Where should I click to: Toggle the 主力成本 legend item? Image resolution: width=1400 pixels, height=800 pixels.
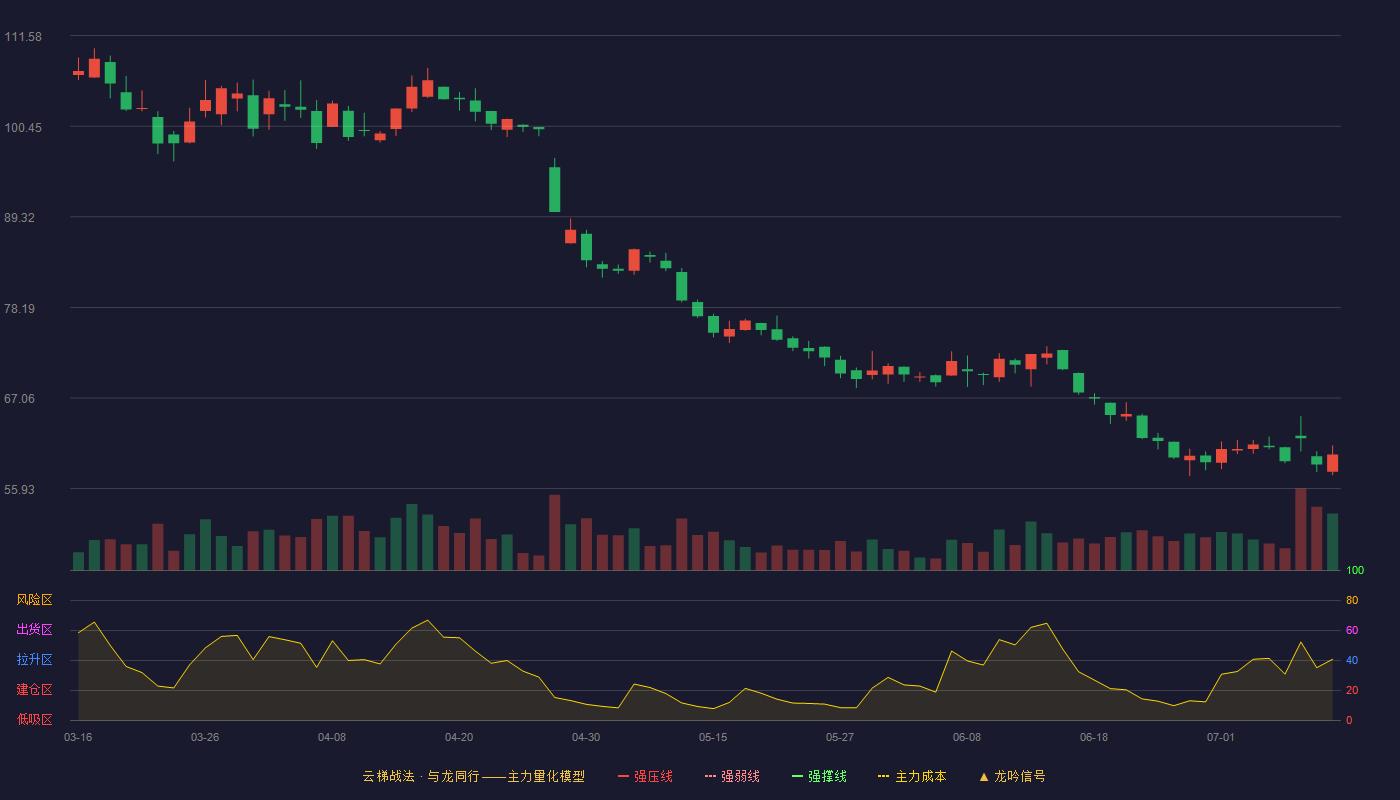pos(912,776)
